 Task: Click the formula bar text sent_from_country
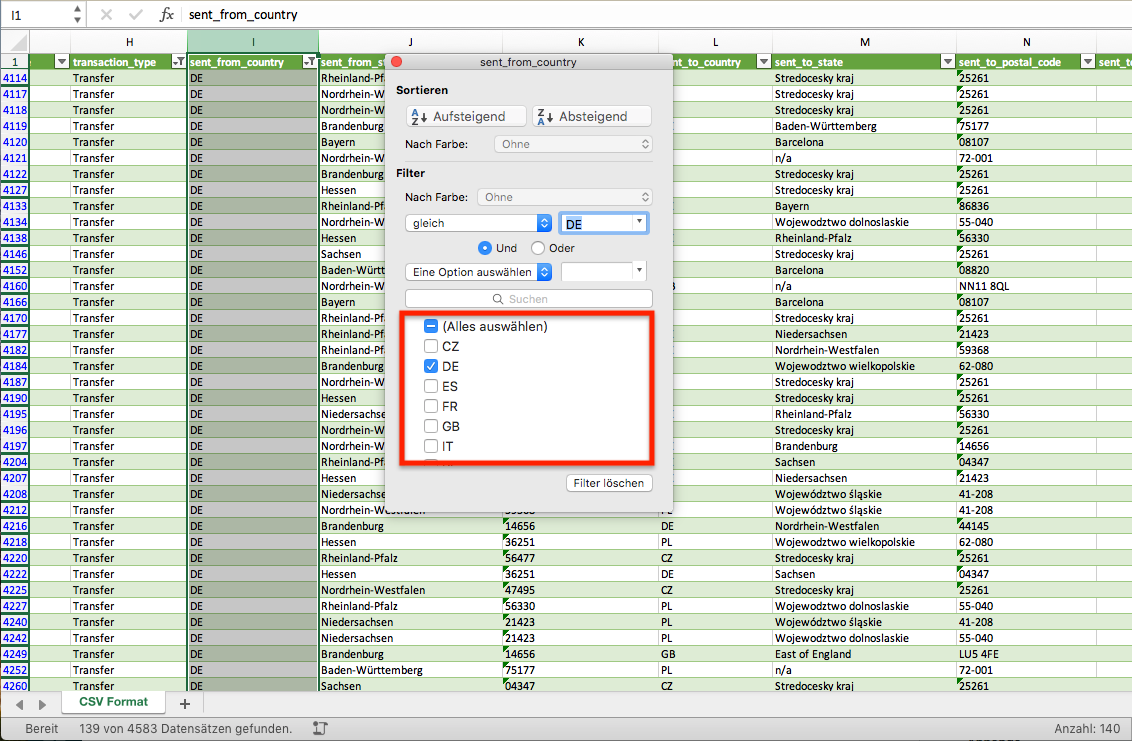point(243,14)
